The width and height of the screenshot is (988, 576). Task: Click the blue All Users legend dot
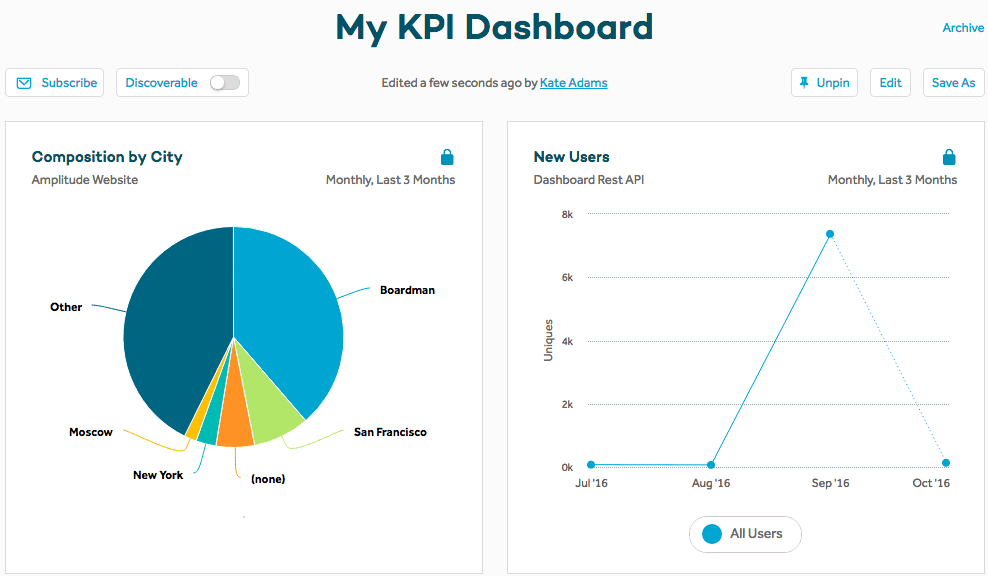[710, 534]
